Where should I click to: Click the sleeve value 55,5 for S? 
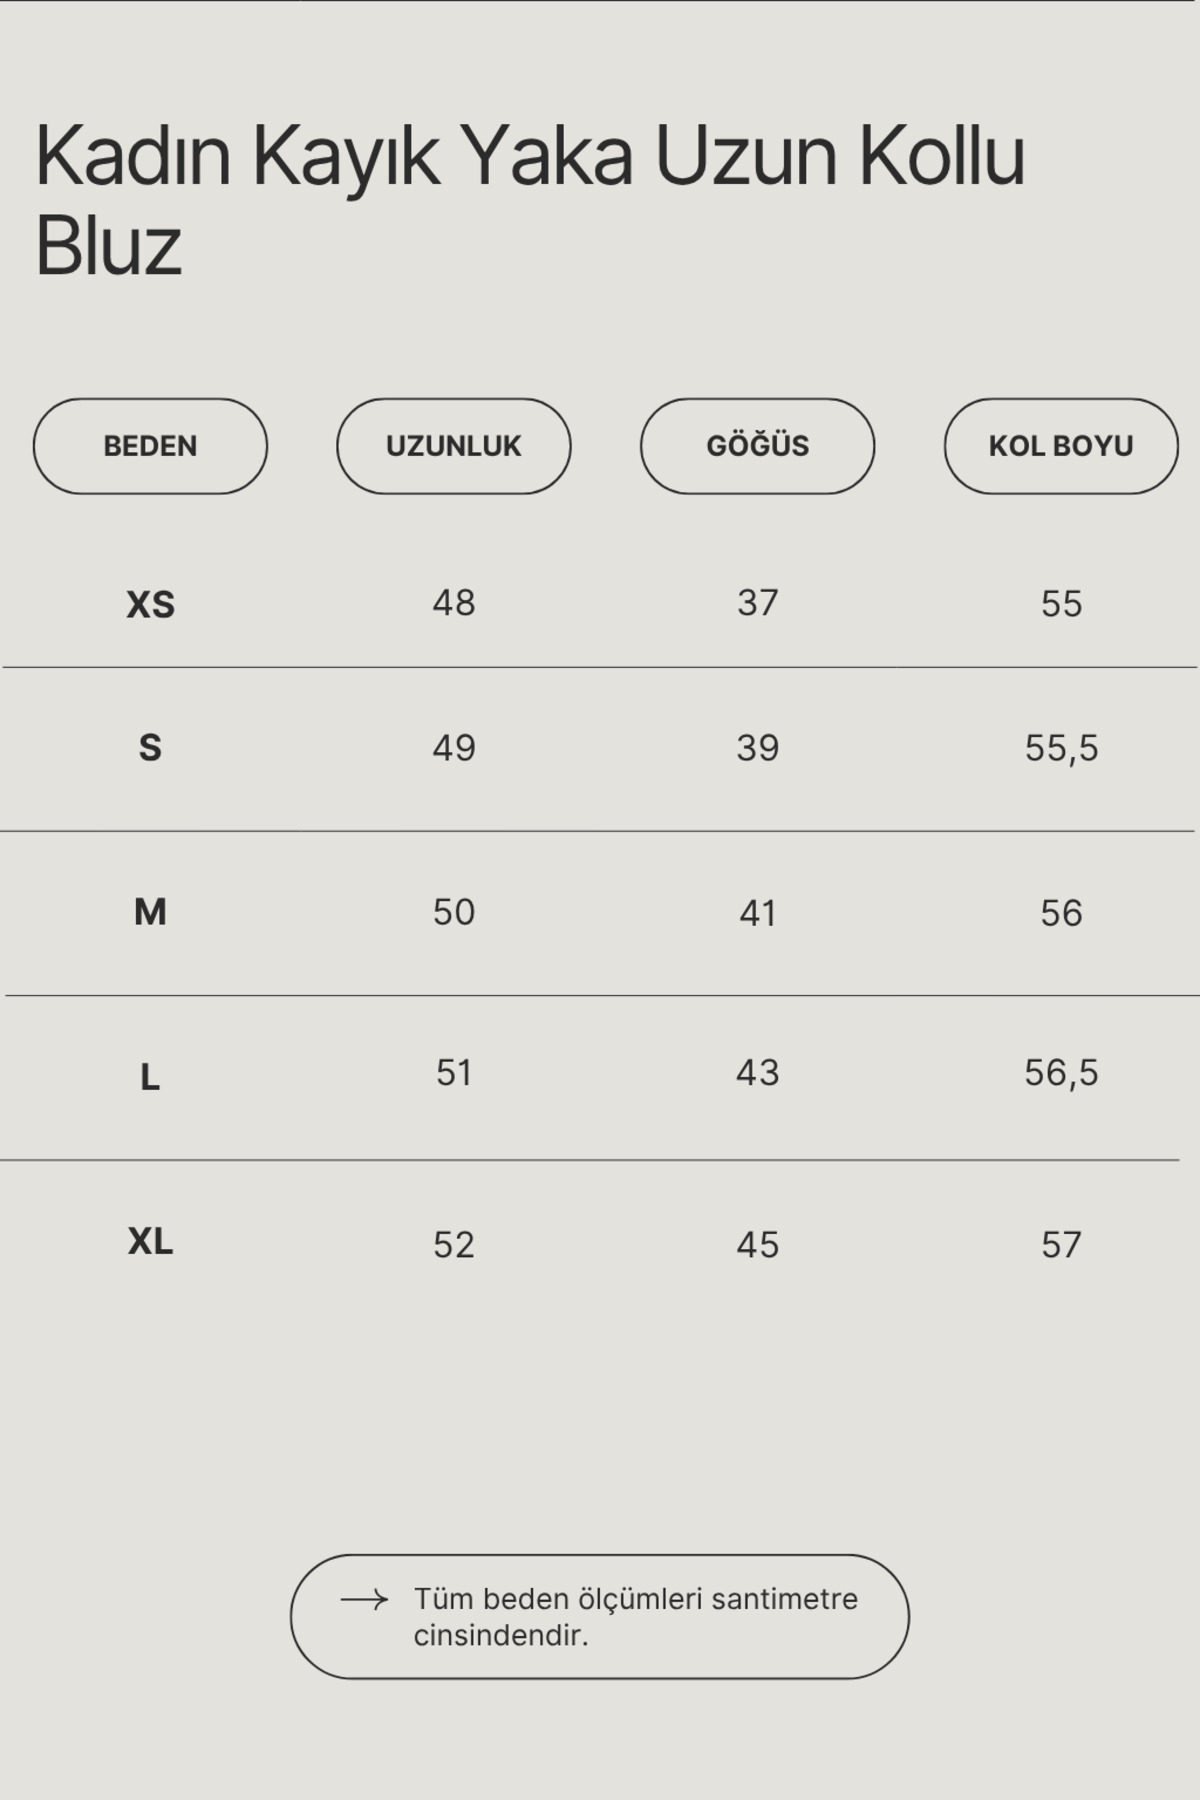(x=1061, y=748)
